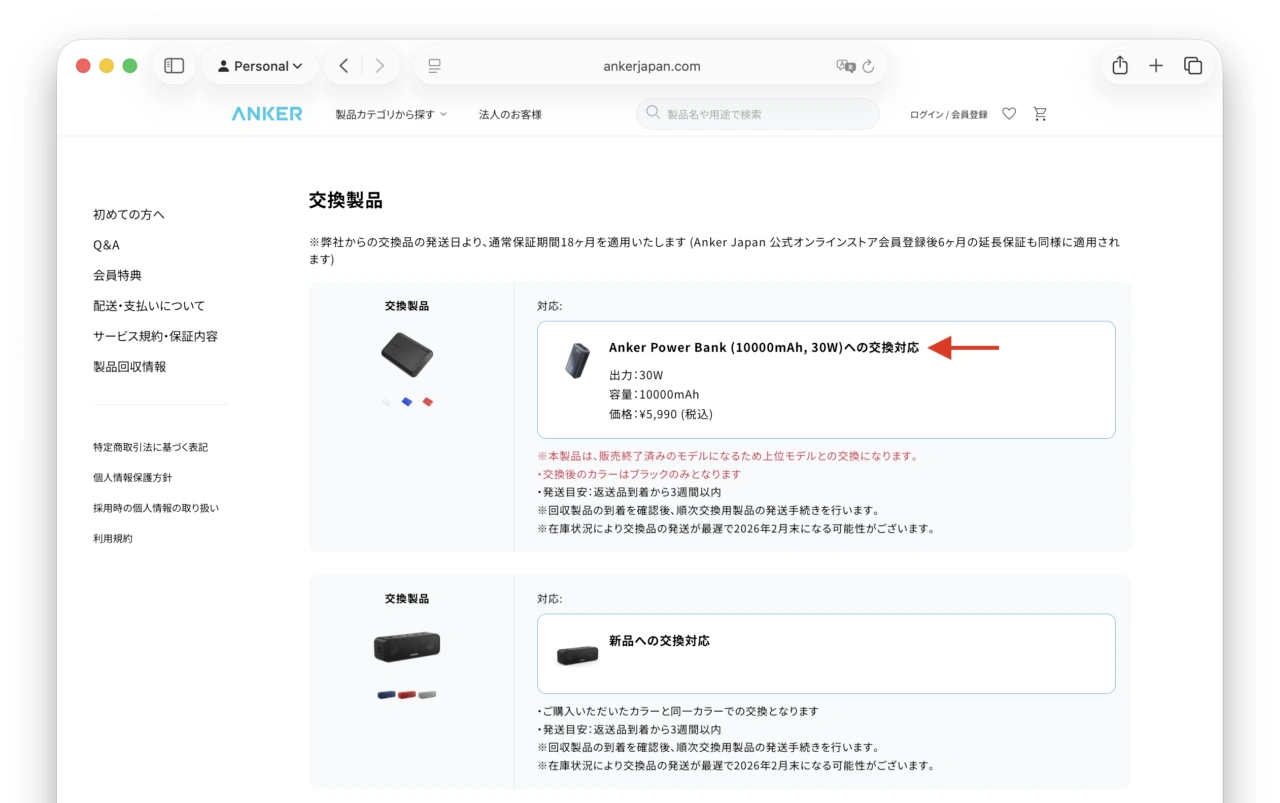Open サービス規約・保証内容 in the sidebar
1280x803 pixels.
click(x=155, y=336)
